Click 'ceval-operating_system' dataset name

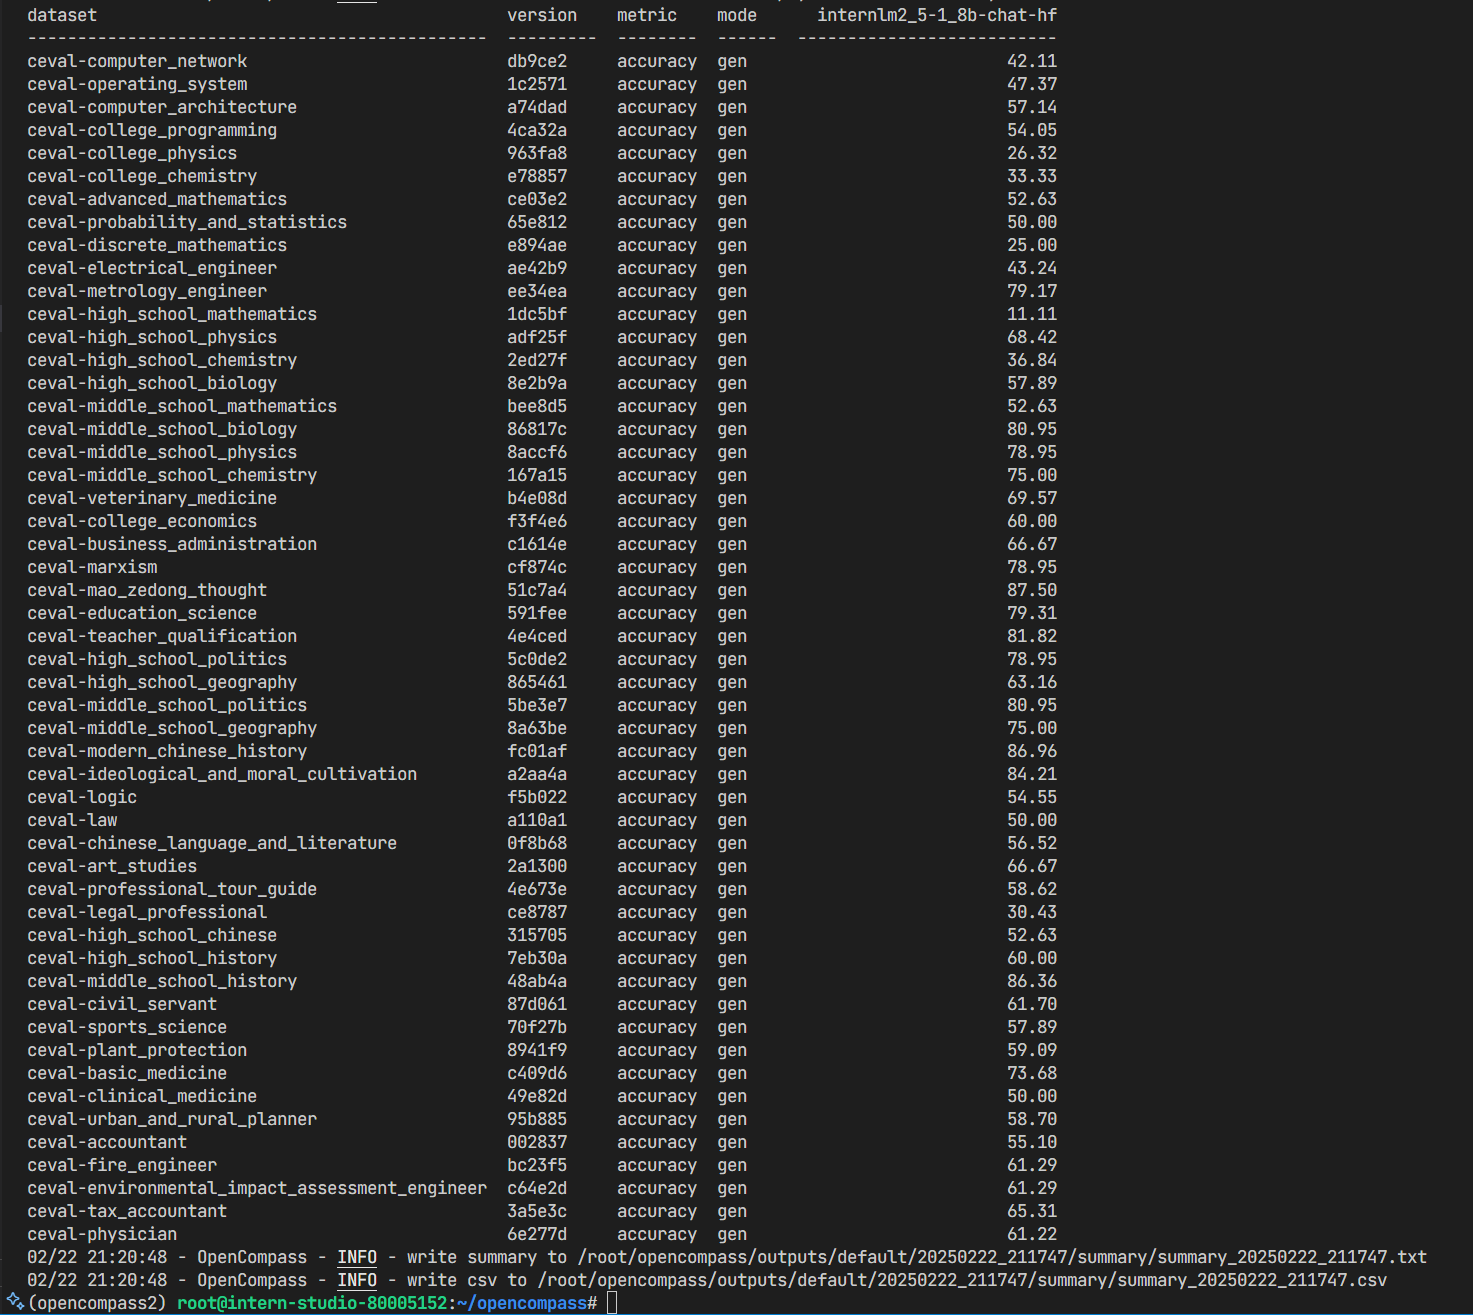click(137, 84)
